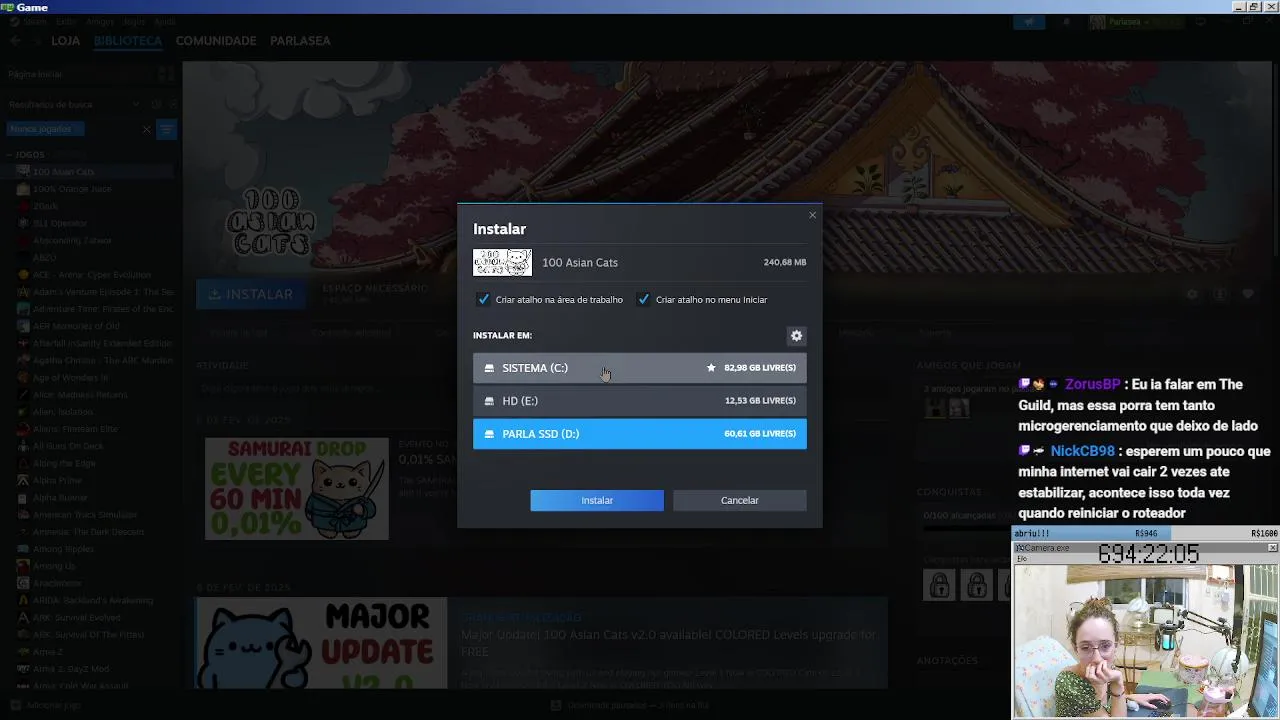This screenshot has width=1280, height=720.
Task: Click the 100 Asian Cats thumbnail in dialog
Action: point(502,262)
